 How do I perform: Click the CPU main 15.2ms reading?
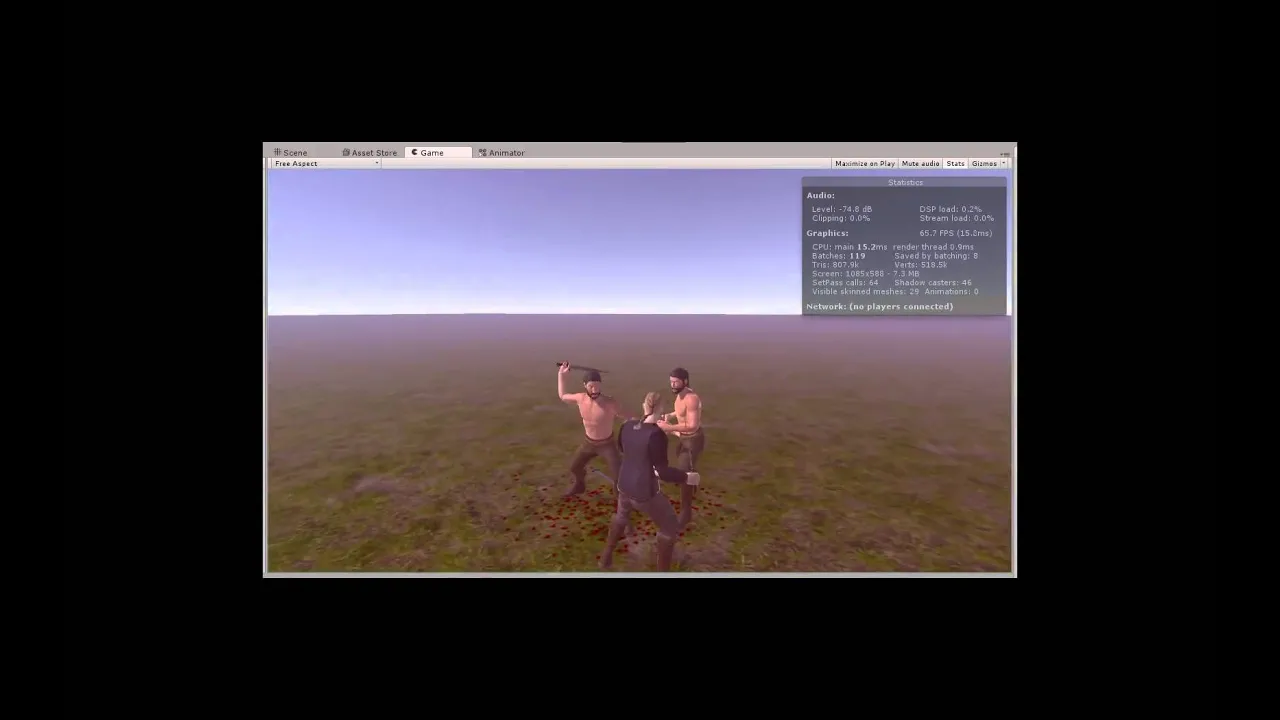(x=849, y=247)
